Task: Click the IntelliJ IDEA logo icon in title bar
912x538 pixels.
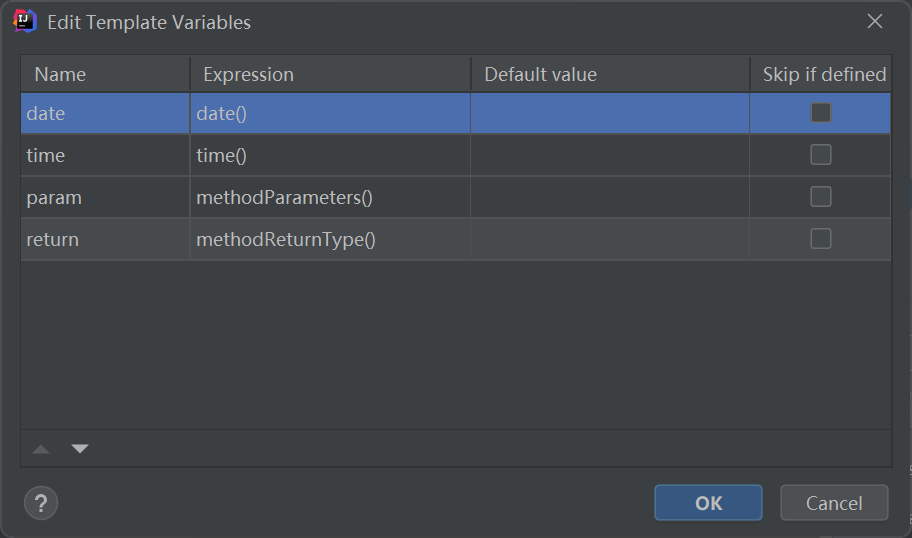Action: pyautogui.click(x=24, y=22)
